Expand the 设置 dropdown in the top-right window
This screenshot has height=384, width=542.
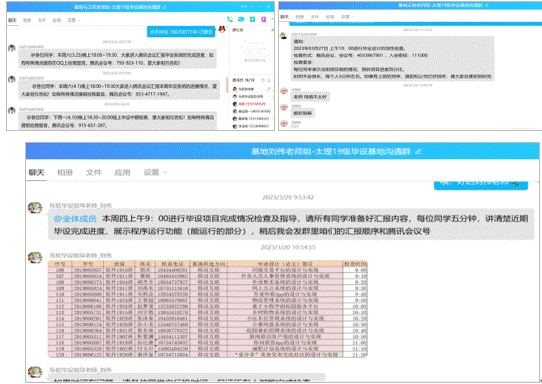347,17
